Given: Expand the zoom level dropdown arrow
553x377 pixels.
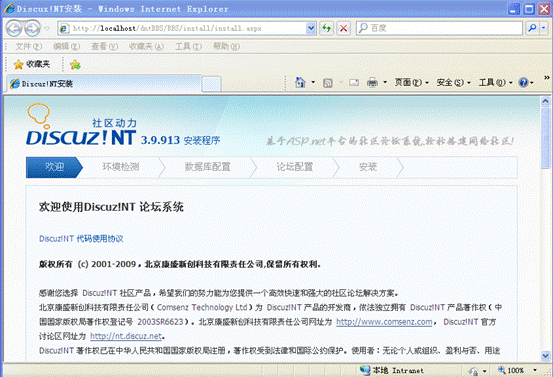Looking at the screenshot, I should pos(535,370).
